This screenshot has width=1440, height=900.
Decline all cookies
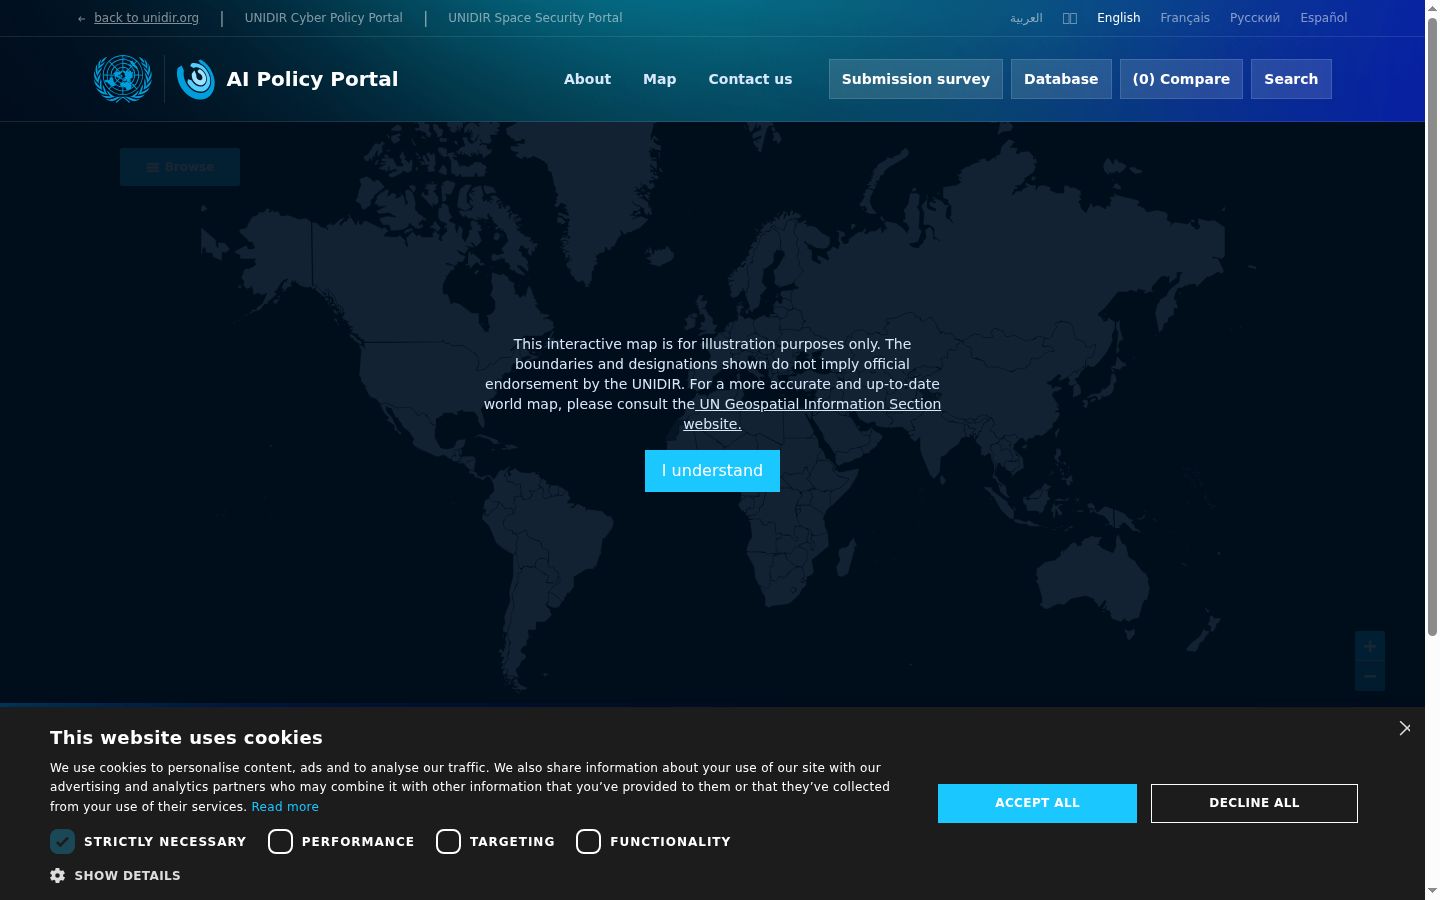1254,803
